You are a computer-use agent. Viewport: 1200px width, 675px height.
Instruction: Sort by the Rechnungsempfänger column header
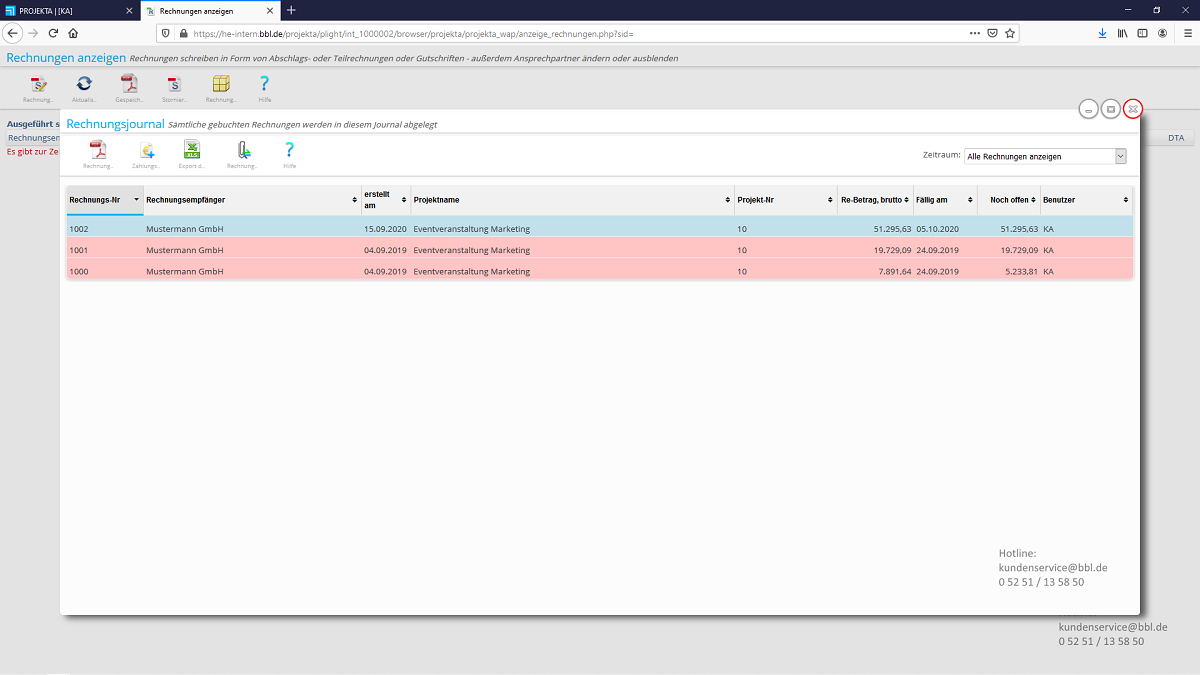click(252, 200)
